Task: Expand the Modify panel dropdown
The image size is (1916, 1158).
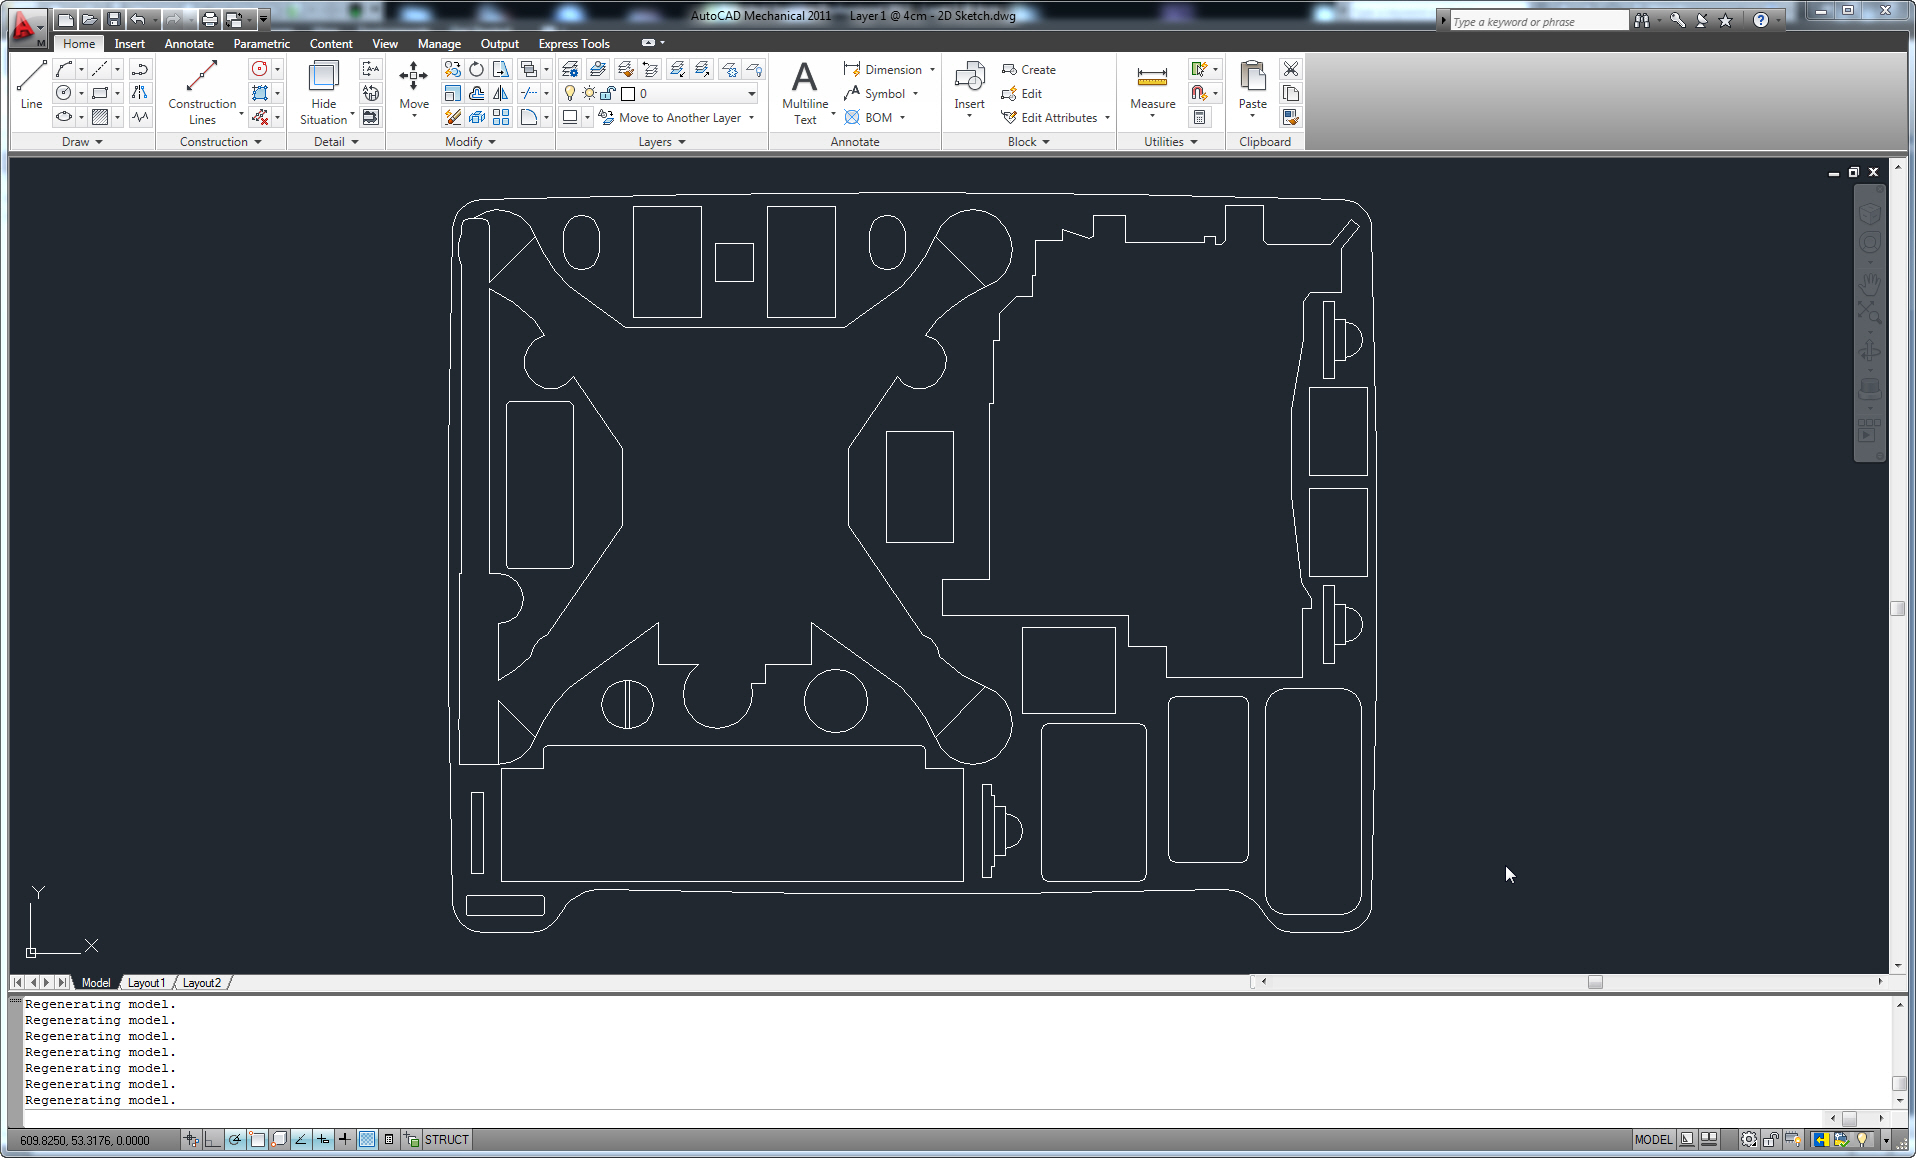Action: coord(470,142)
